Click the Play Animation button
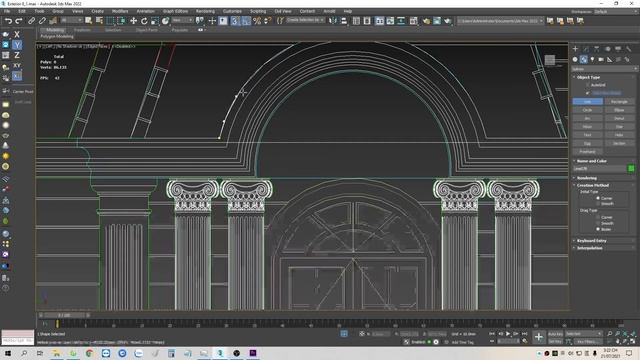640x360 pixels. 508,334
